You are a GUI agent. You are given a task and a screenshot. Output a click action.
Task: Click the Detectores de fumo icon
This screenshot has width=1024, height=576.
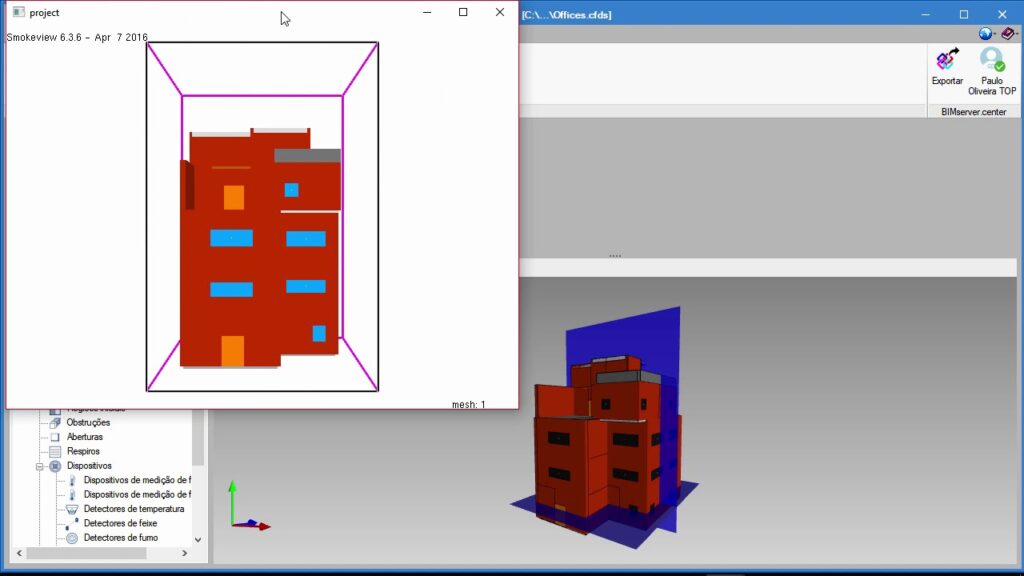pyautogui.click(x=72, y=538)
